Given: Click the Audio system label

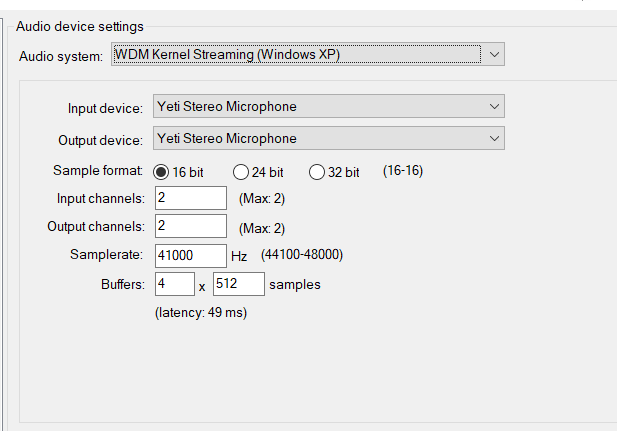Looking at the screenshot, I should (x=61, y=56).
